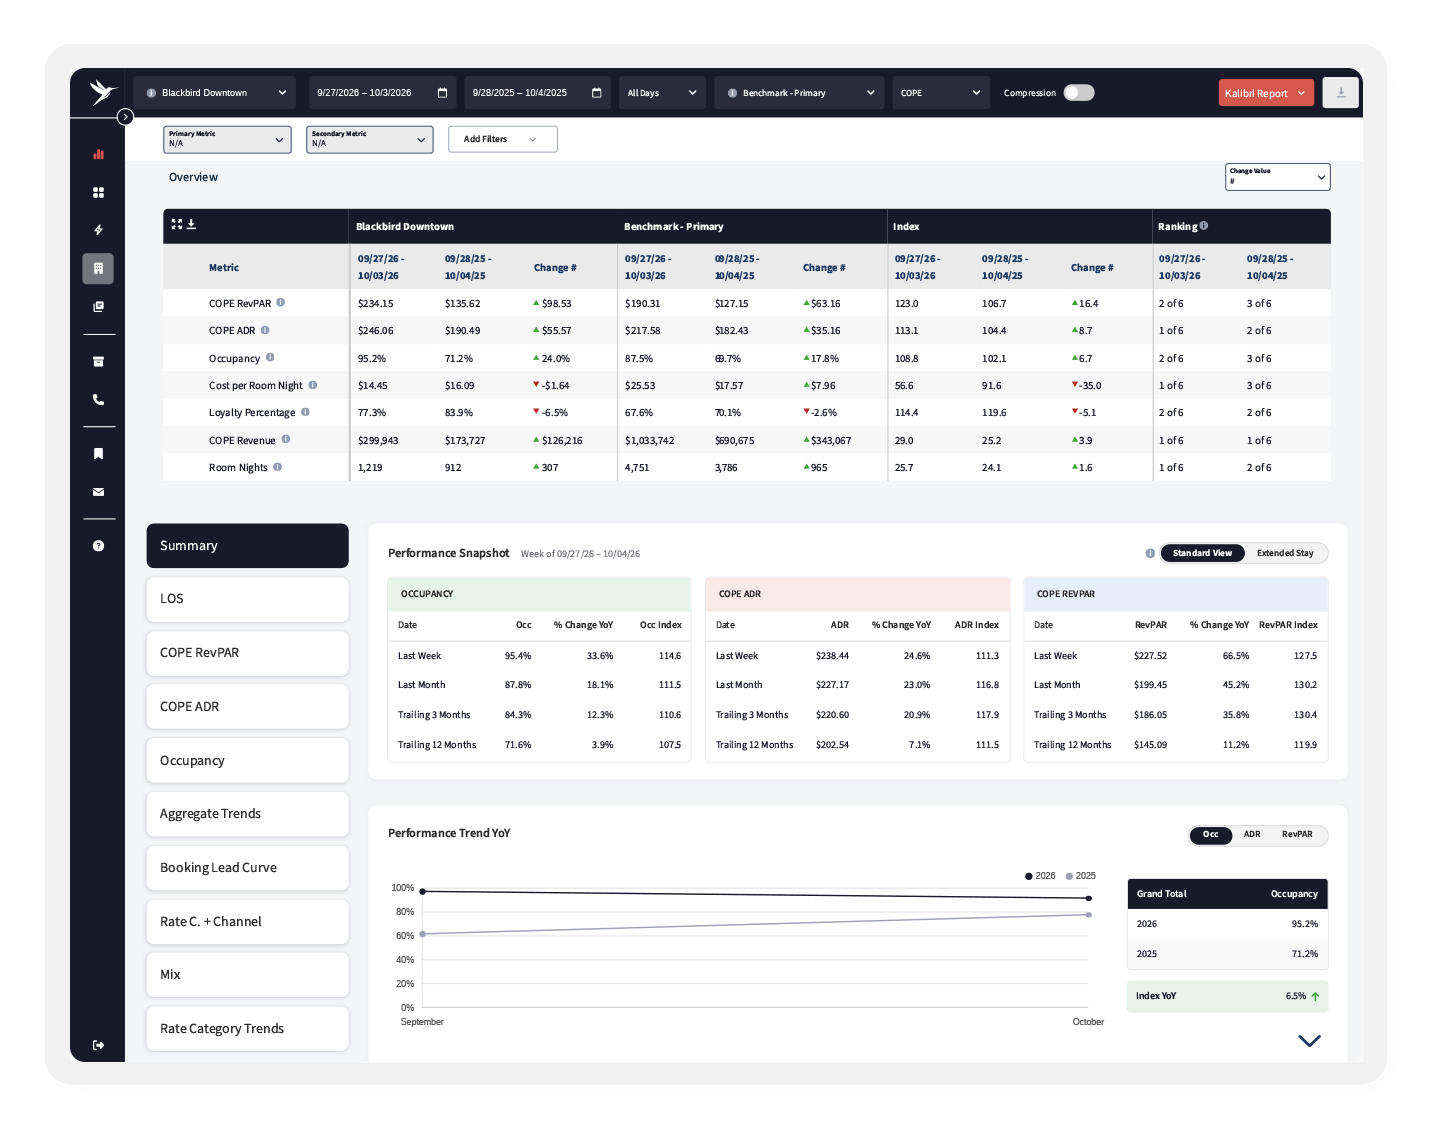Show RevPAR in Performance Trend YoY
This screenshot has width=1430, height=1141.
click(x=1297, y=834)
